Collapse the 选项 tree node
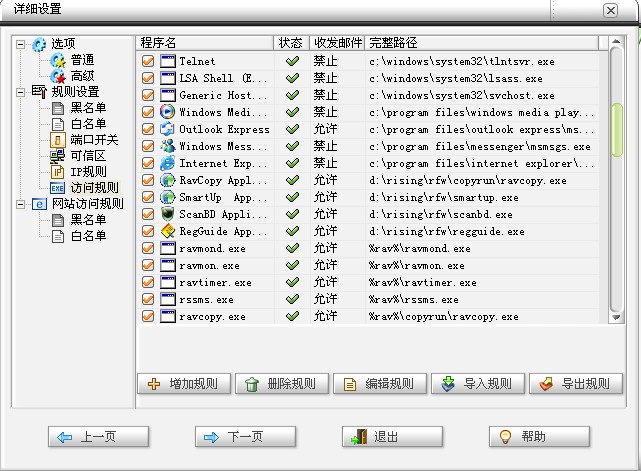Image resolution: width=641 pixels, height=471 pixels. coord(20,44)
